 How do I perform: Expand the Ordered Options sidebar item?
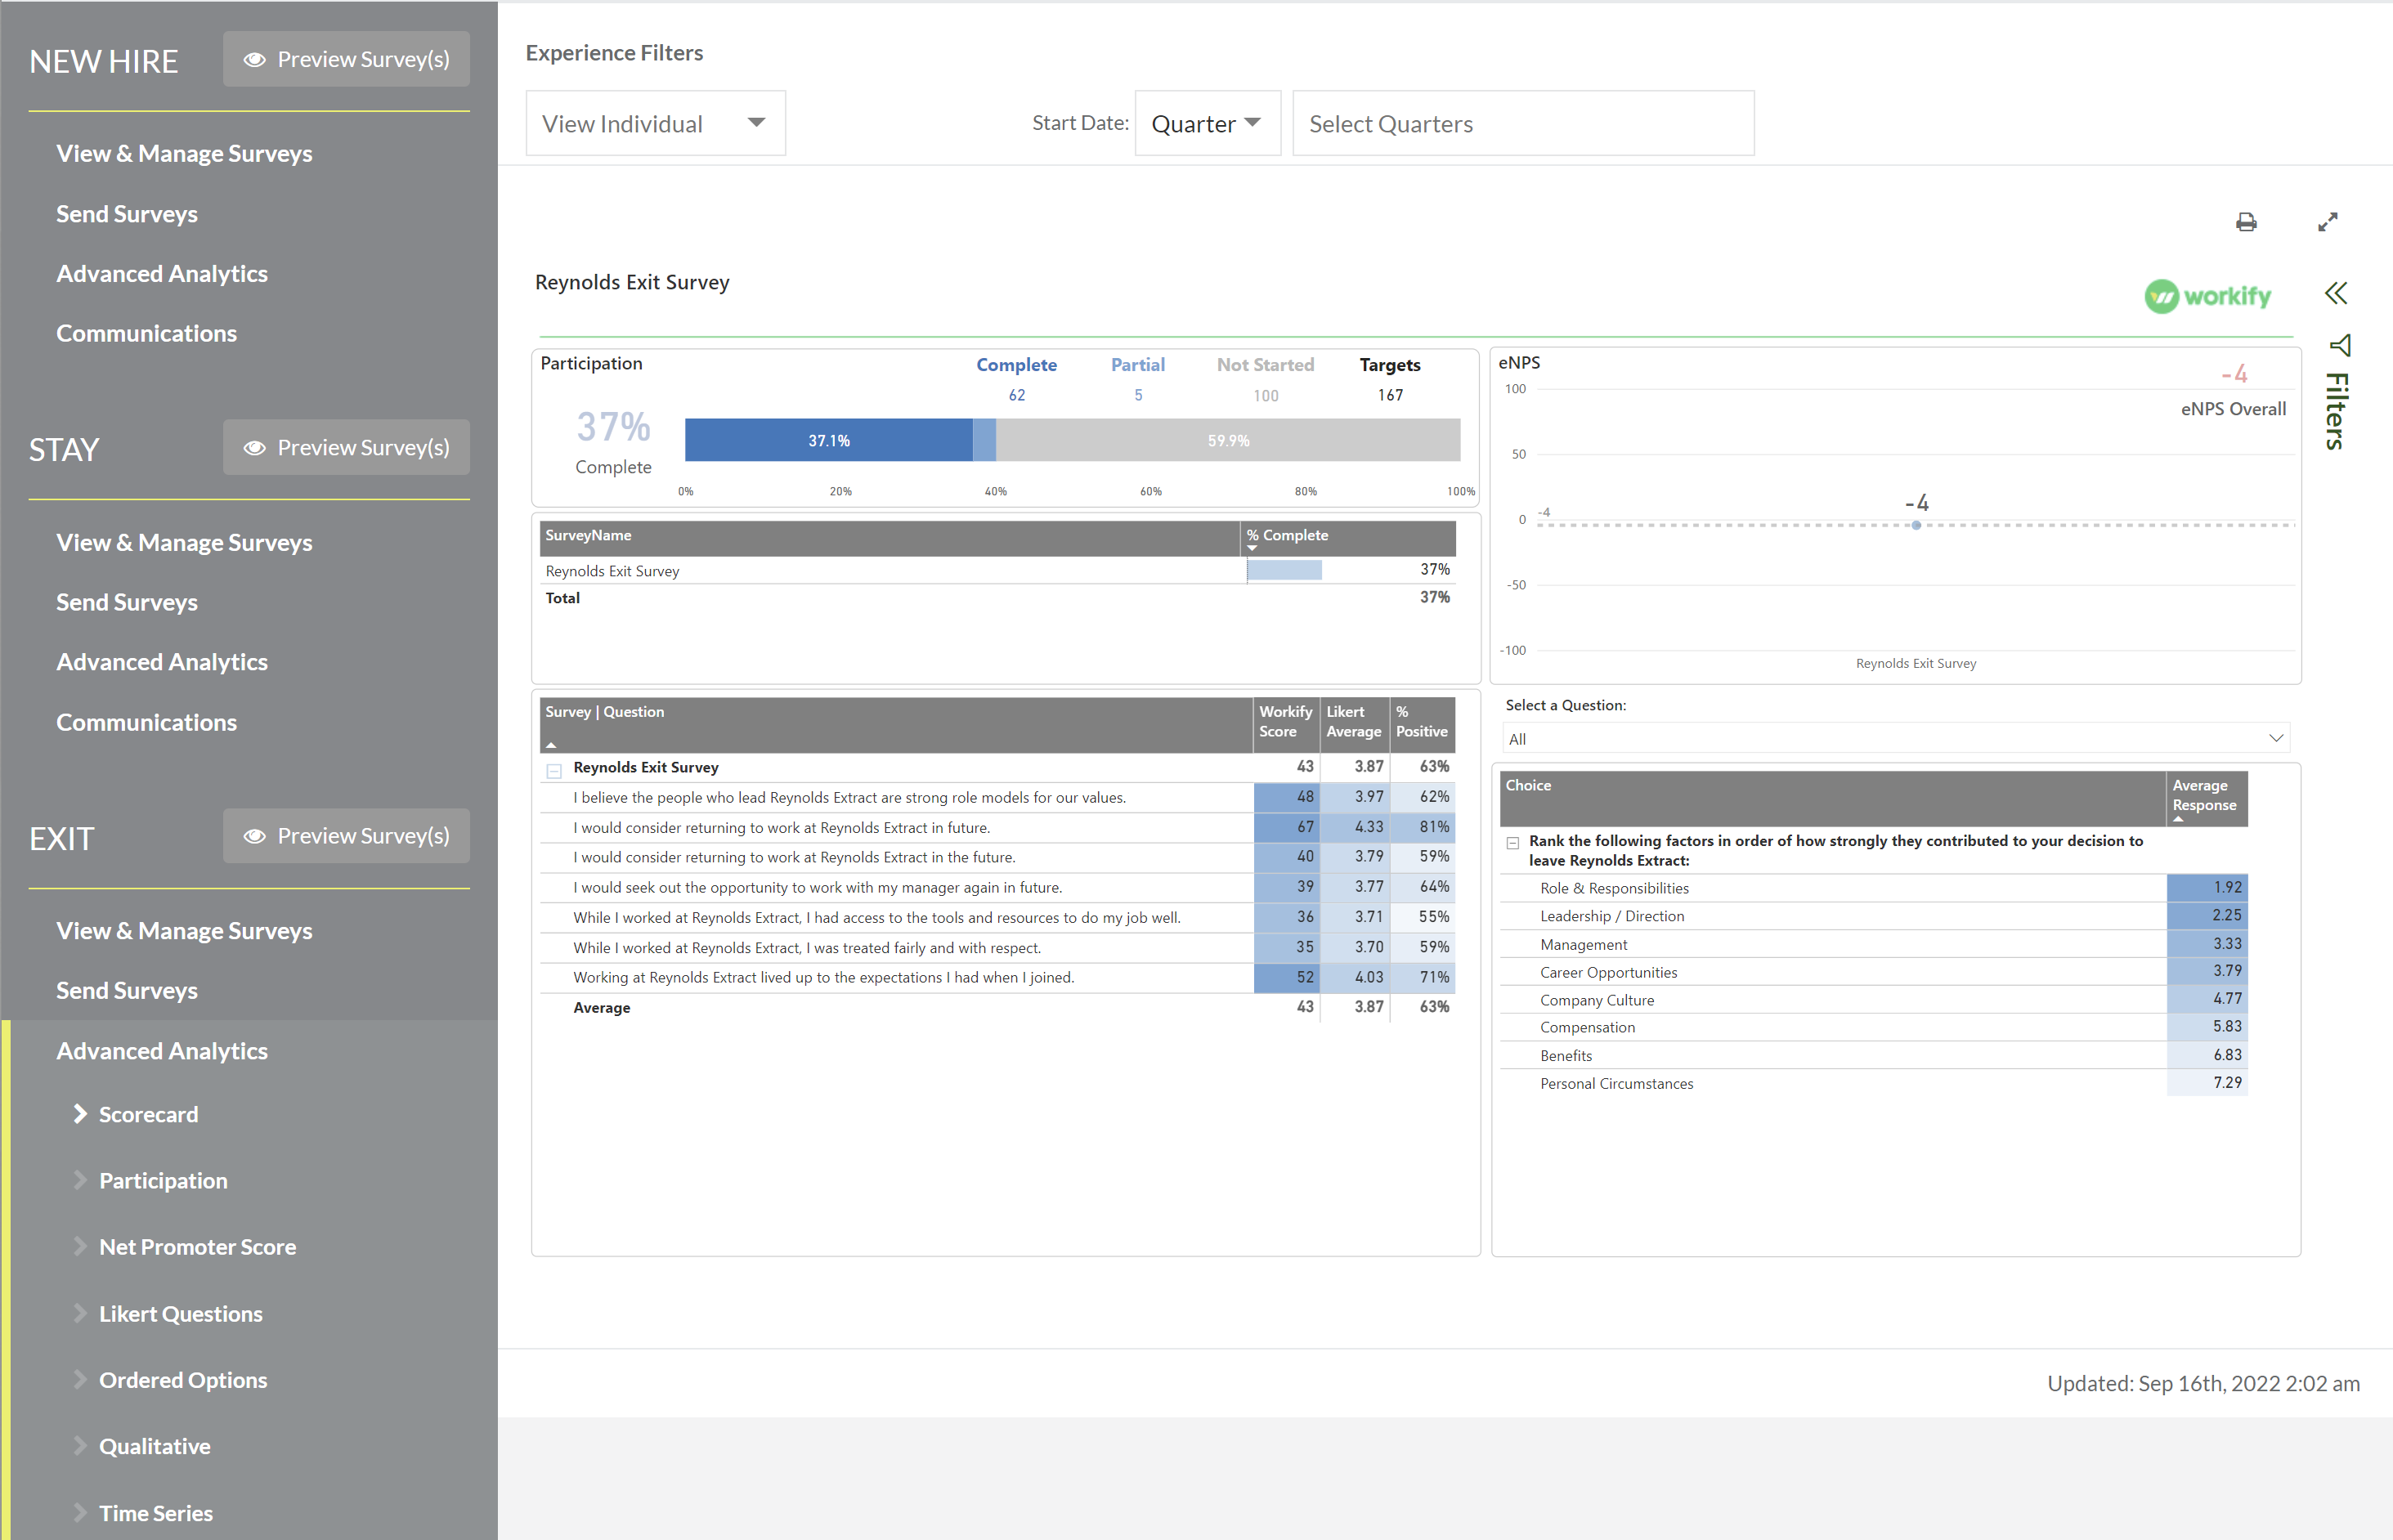point(81,1379)
